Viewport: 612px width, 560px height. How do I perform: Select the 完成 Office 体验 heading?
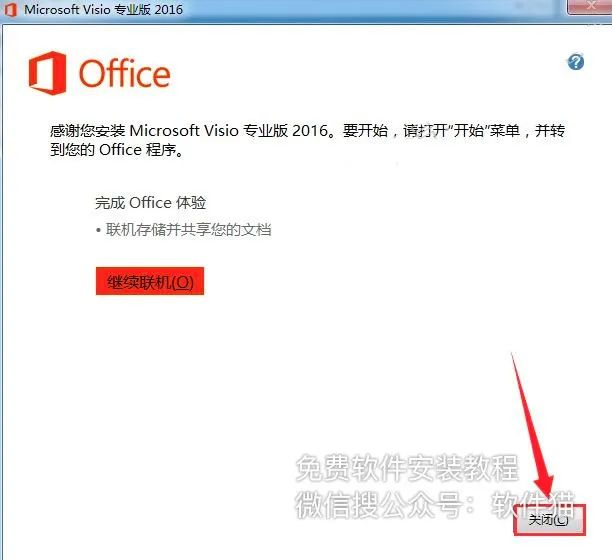click(x=151, y=203)
